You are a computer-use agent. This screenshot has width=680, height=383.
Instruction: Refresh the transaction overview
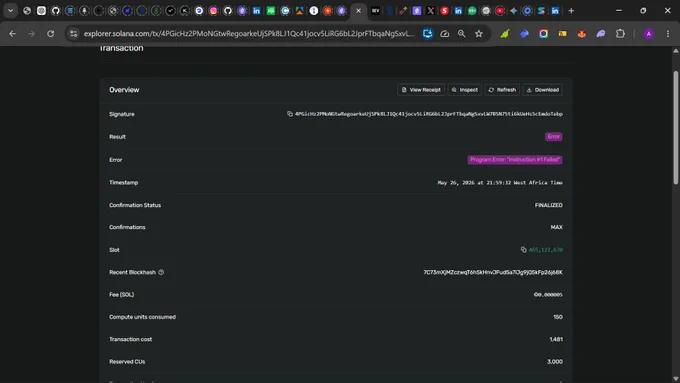coord(502,90)
